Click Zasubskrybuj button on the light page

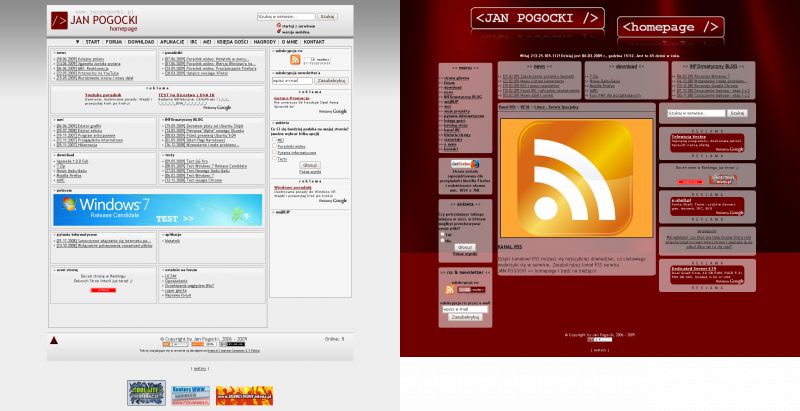(x=331, y=81)
